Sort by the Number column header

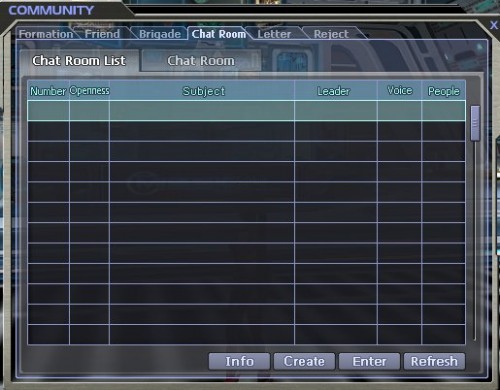pos(48,91)
